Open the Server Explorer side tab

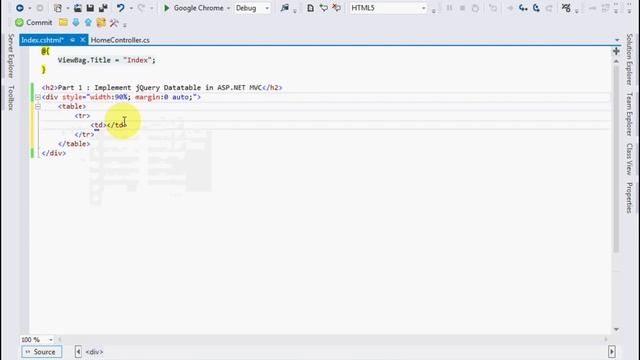click(11, 56)
